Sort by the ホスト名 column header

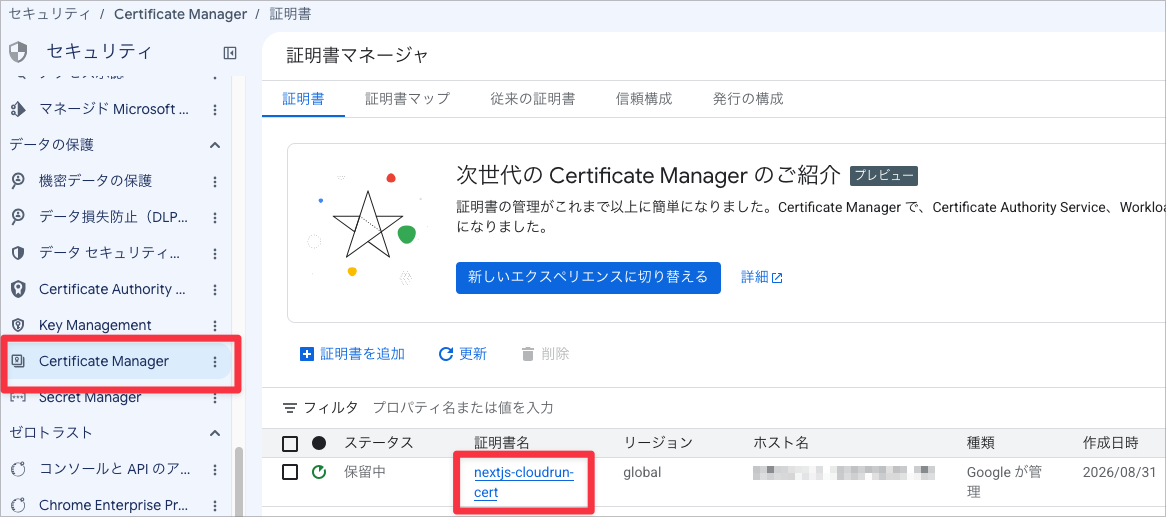[x=781, y=443]
